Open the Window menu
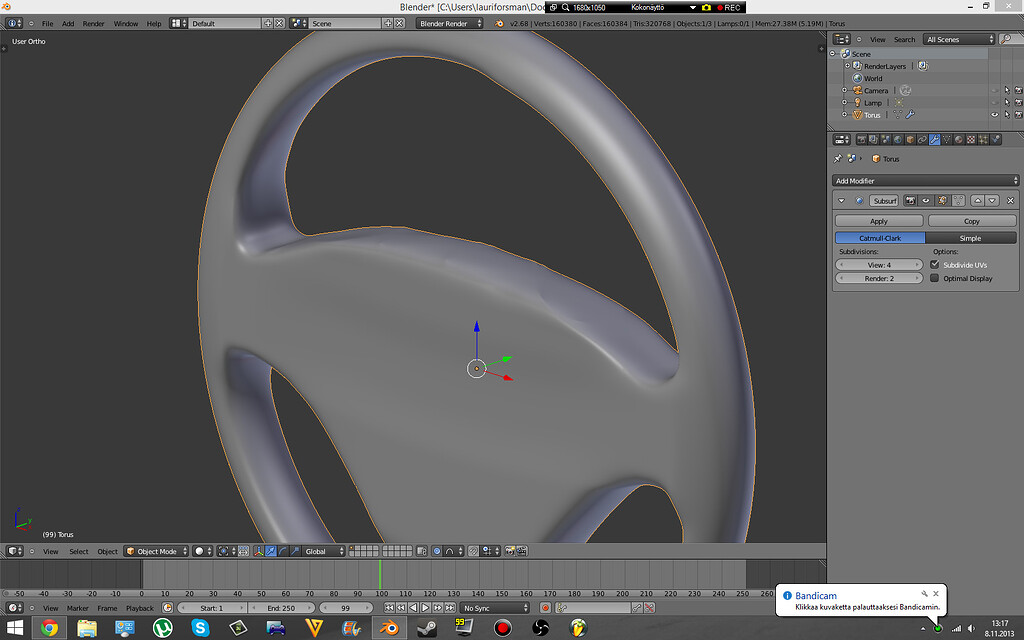1024x640 pixels. pos(125,24)
